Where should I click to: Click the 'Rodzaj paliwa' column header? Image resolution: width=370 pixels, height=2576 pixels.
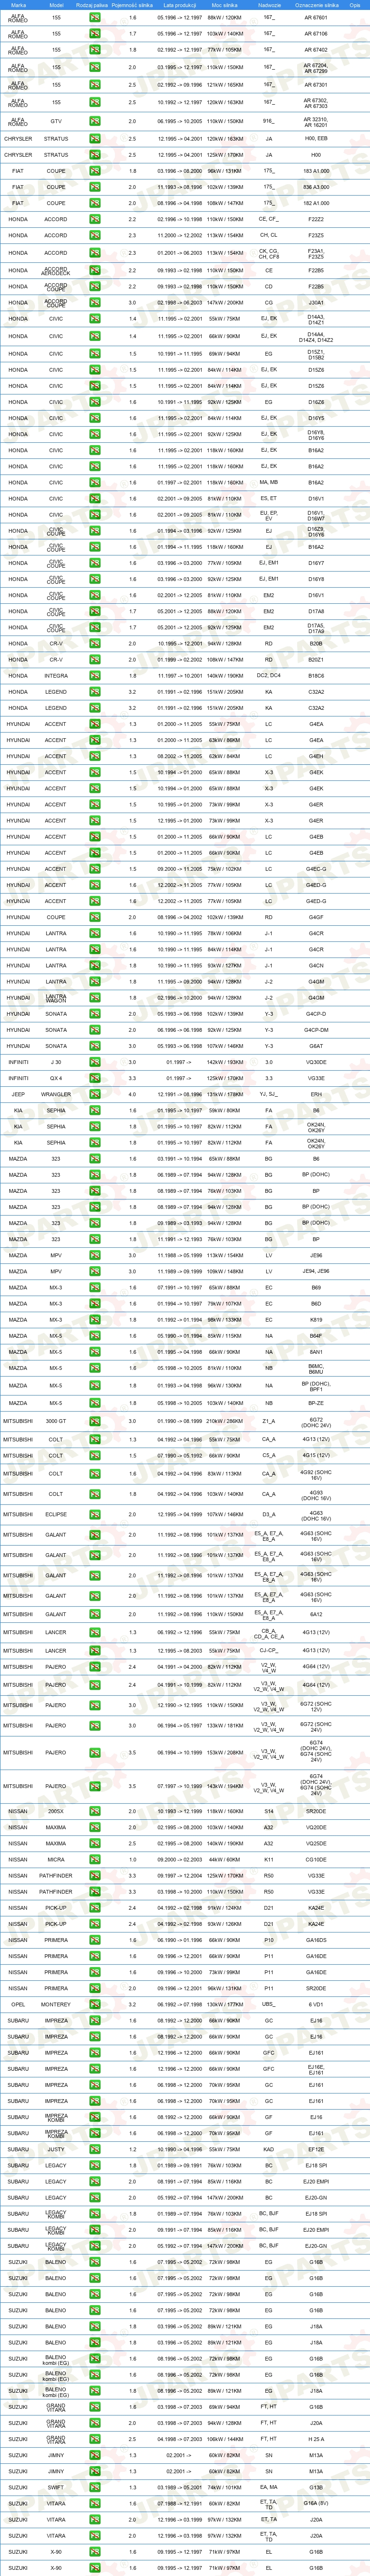click(92, 5)
